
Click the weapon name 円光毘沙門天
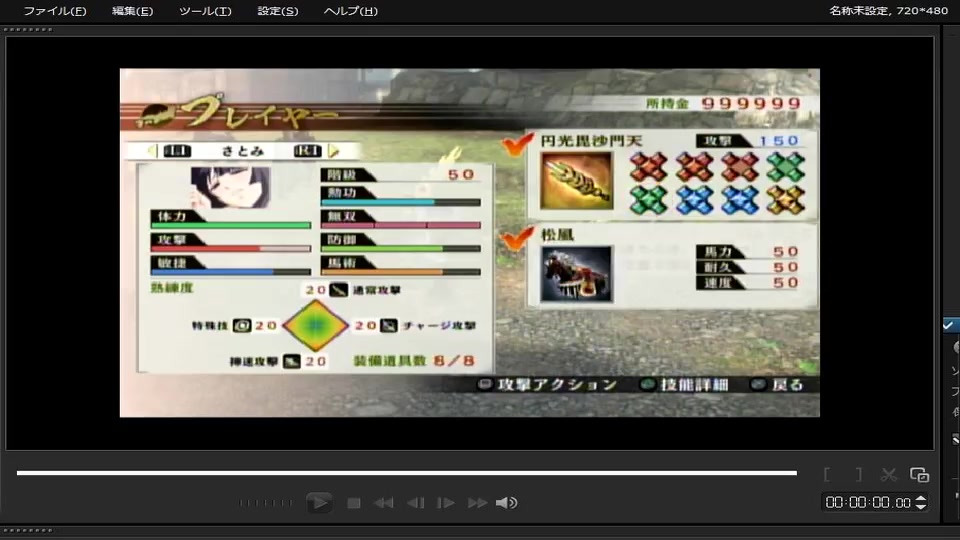click(x=591, y=141)
